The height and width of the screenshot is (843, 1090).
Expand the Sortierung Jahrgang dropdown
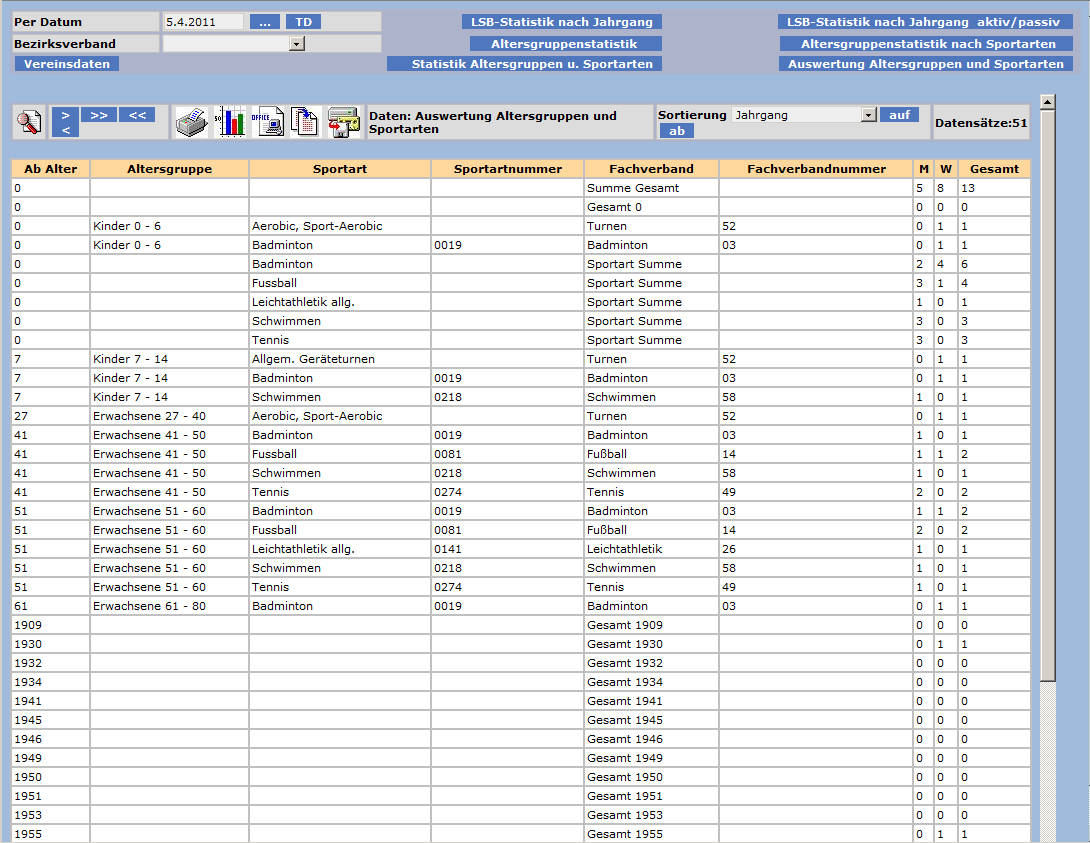click(x=869, y=115)
